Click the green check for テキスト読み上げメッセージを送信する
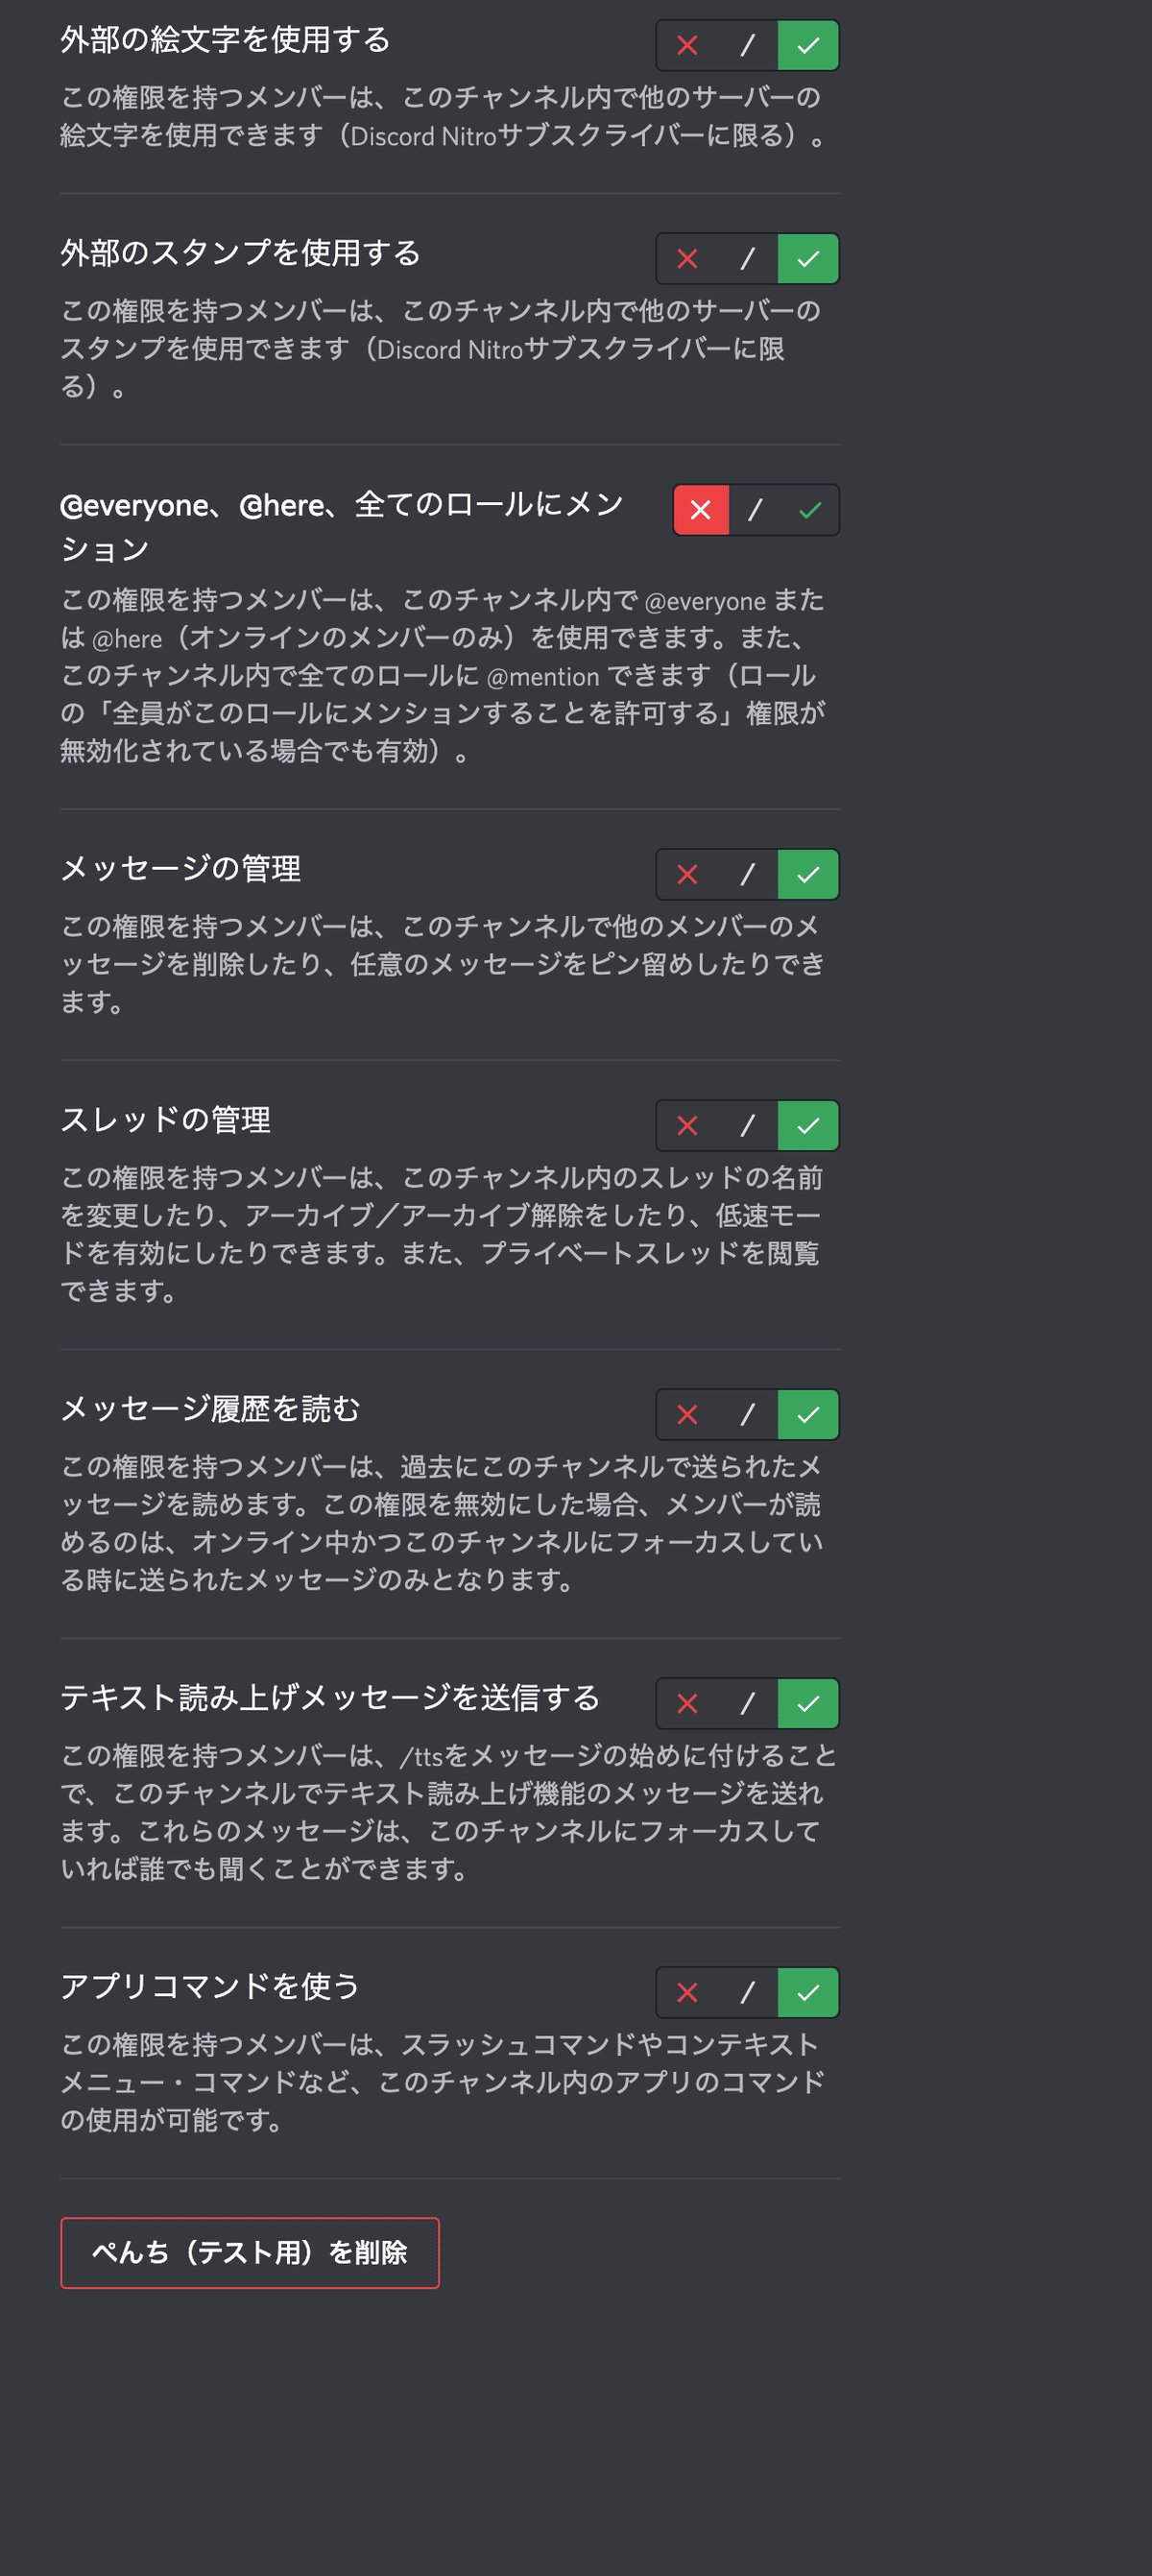The height and width of the screenshot is (2576, 1152). point(806,1703)
